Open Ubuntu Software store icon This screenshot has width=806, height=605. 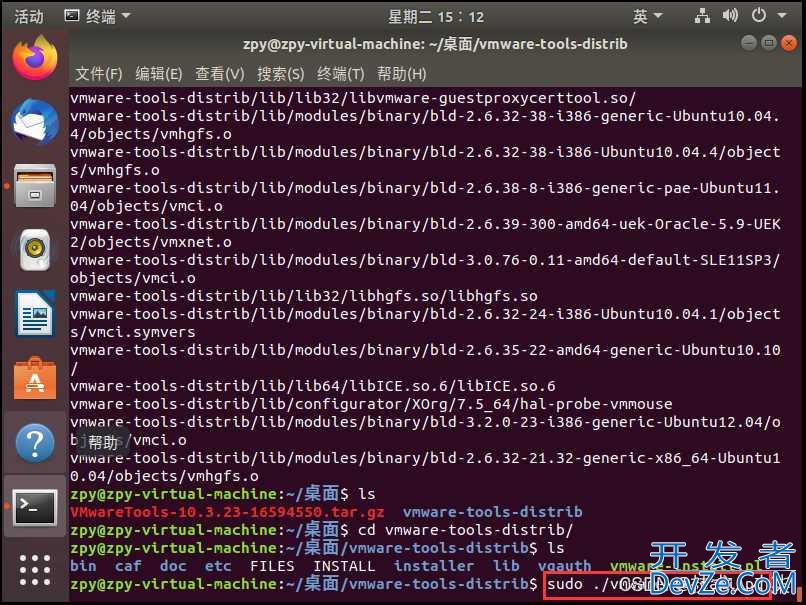(x=35, y=378)
